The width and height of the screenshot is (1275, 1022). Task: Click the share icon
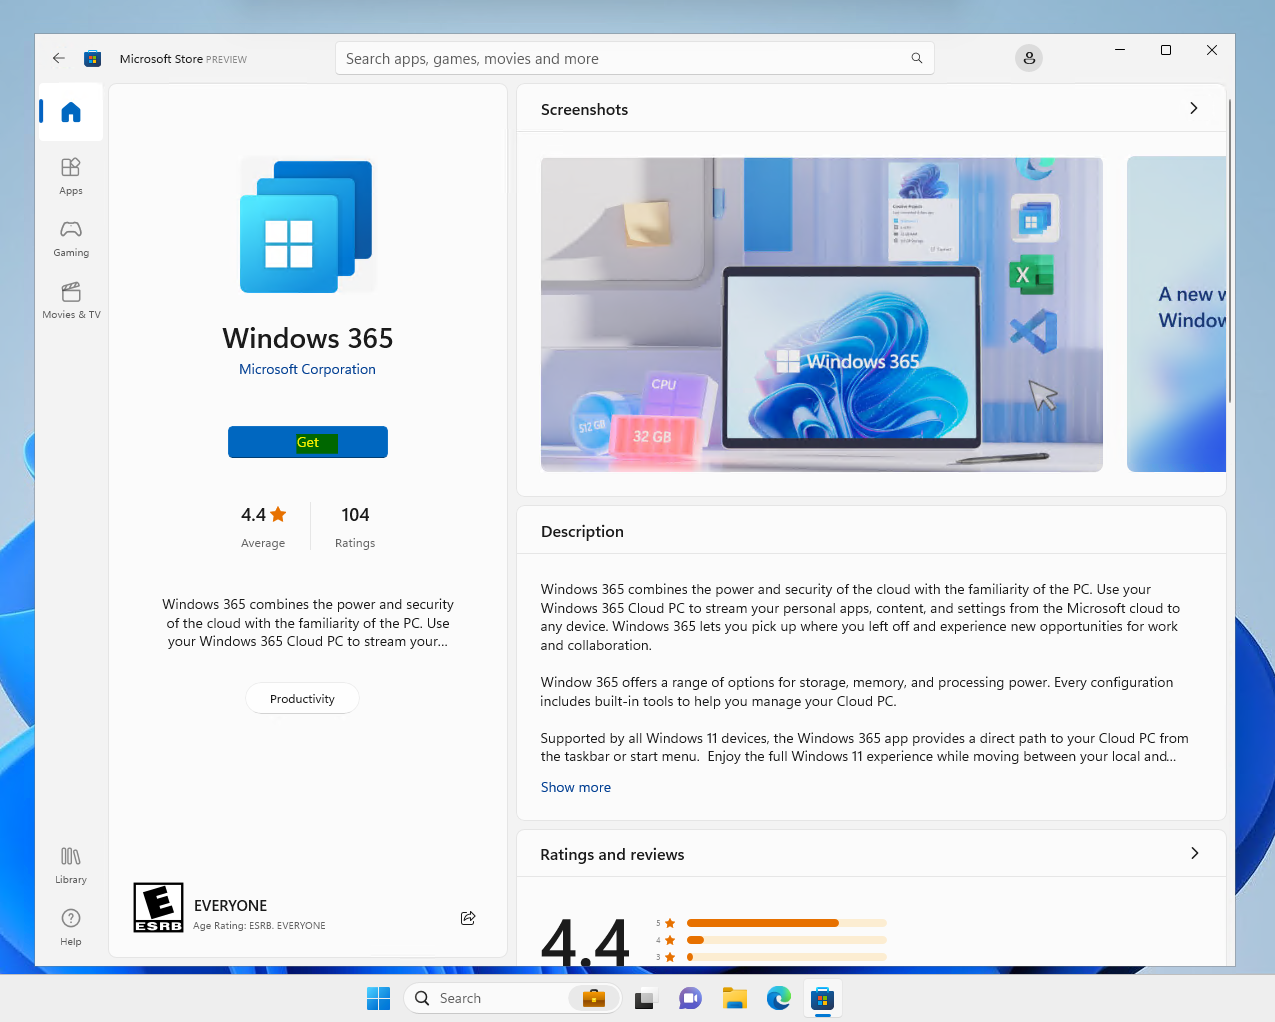tap(468, 918)
